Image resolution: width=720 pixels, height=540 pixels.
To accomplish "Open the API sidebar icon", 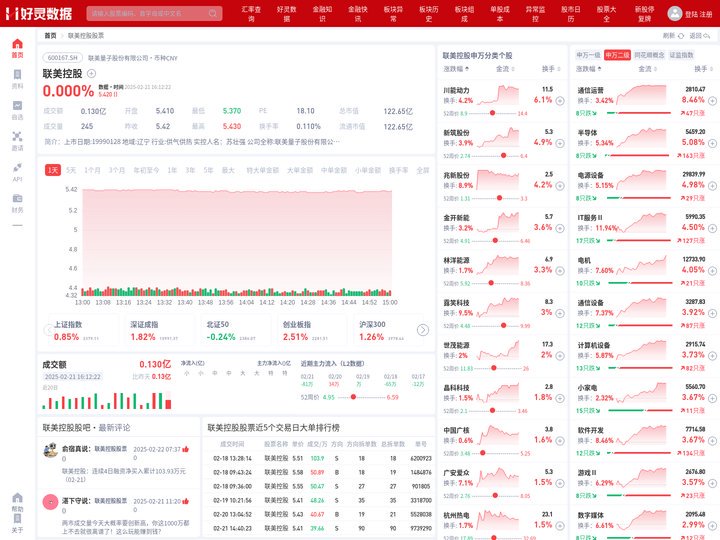I will [17, 172].
